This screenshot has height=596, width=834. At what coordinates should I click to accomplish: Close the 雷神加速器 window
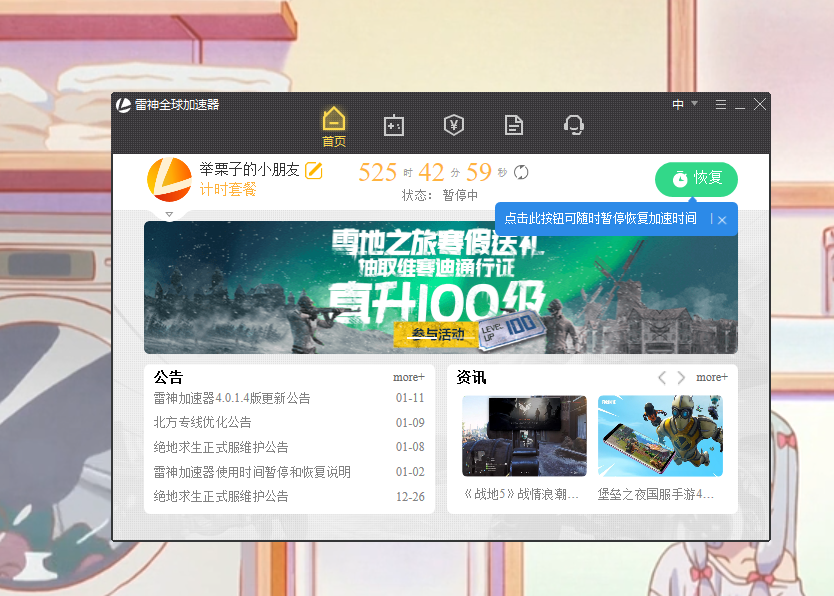(760, 104)
